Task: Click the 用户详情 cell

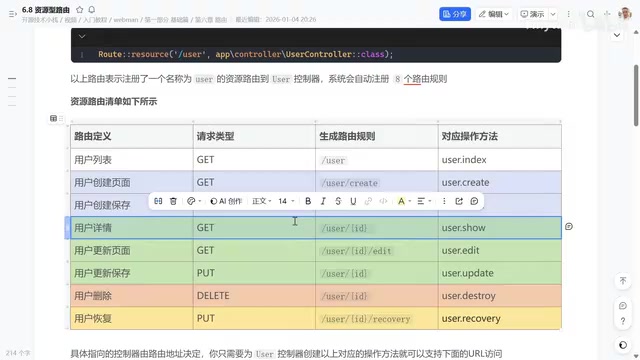Action: click(x=131, y=228)
